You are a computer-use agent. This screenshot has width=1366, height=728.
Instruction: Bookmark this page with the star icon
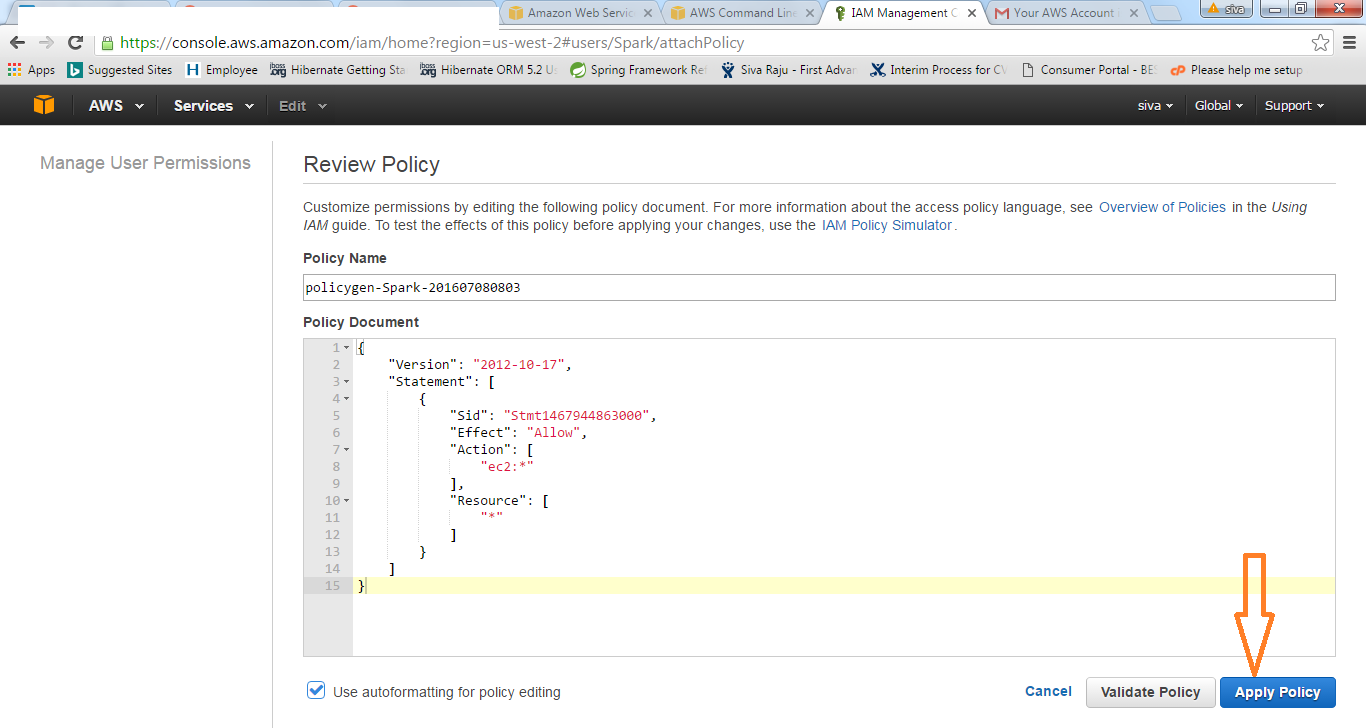pos(1321,43)
